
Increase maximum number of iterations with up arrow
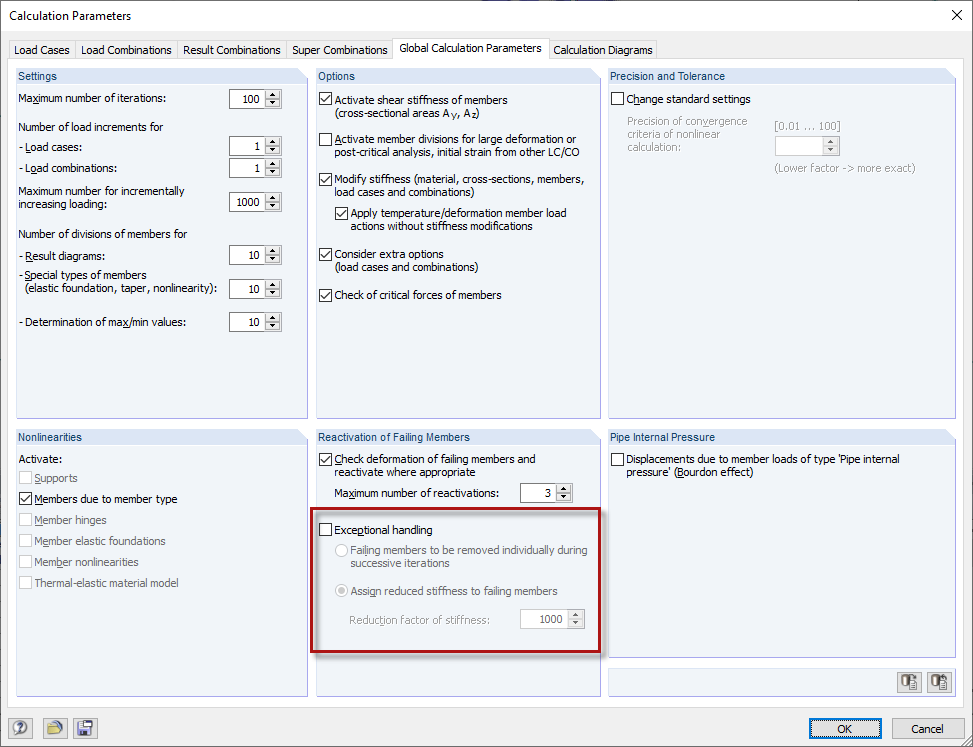(271, 95)
